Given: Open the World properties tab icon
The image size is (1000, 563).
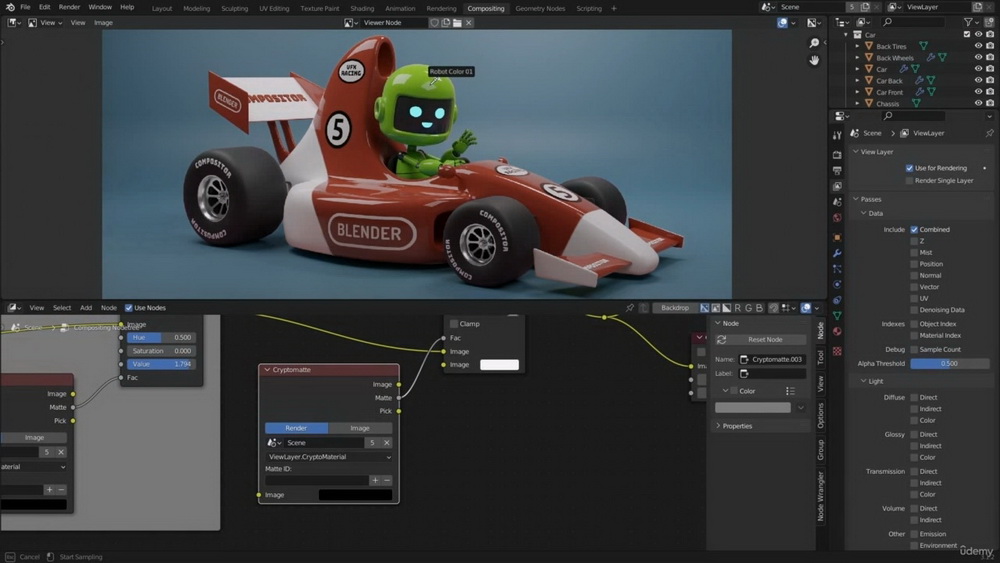Looking at the screenshot, I should pos(837,218).
